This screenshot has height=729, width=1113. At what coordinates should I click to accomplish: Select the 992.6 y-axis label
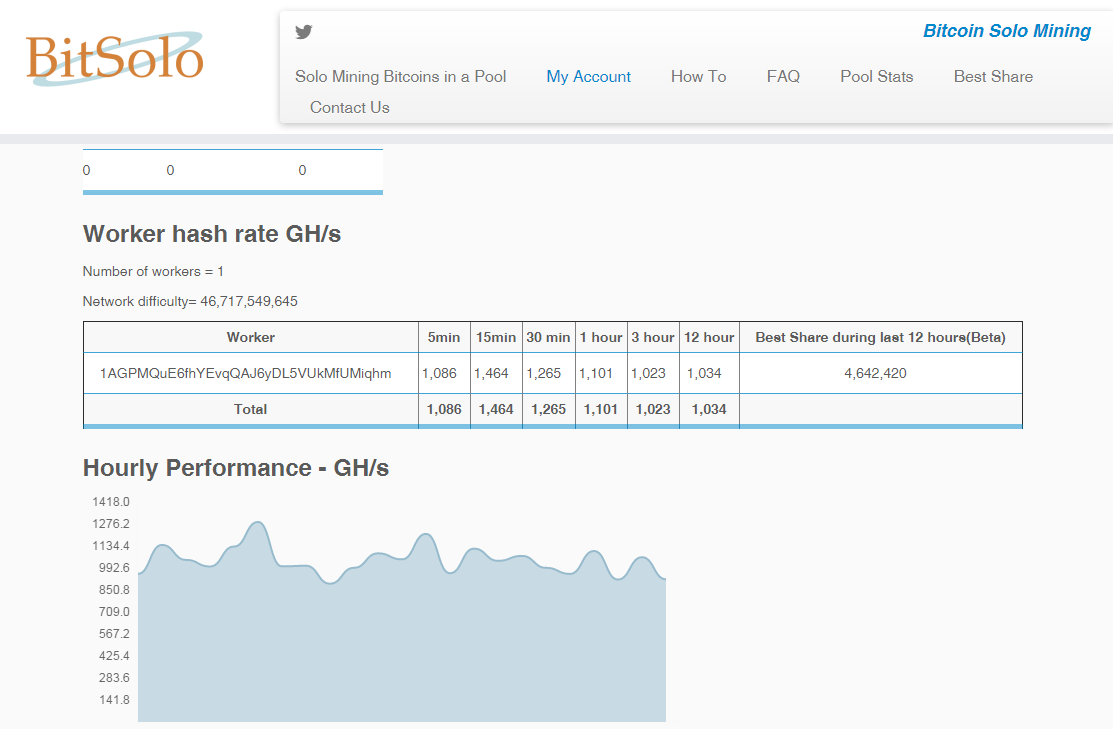[114, 568]
